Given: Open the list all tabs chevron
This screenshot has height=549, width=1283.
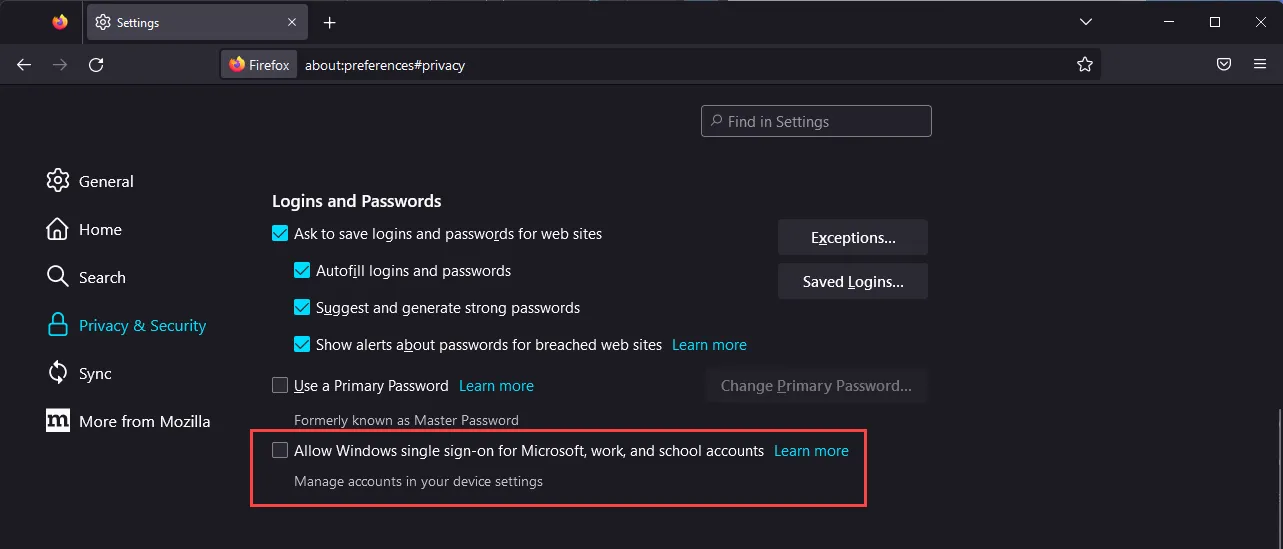Looking at the screenshot, I should pos(1086,22).
